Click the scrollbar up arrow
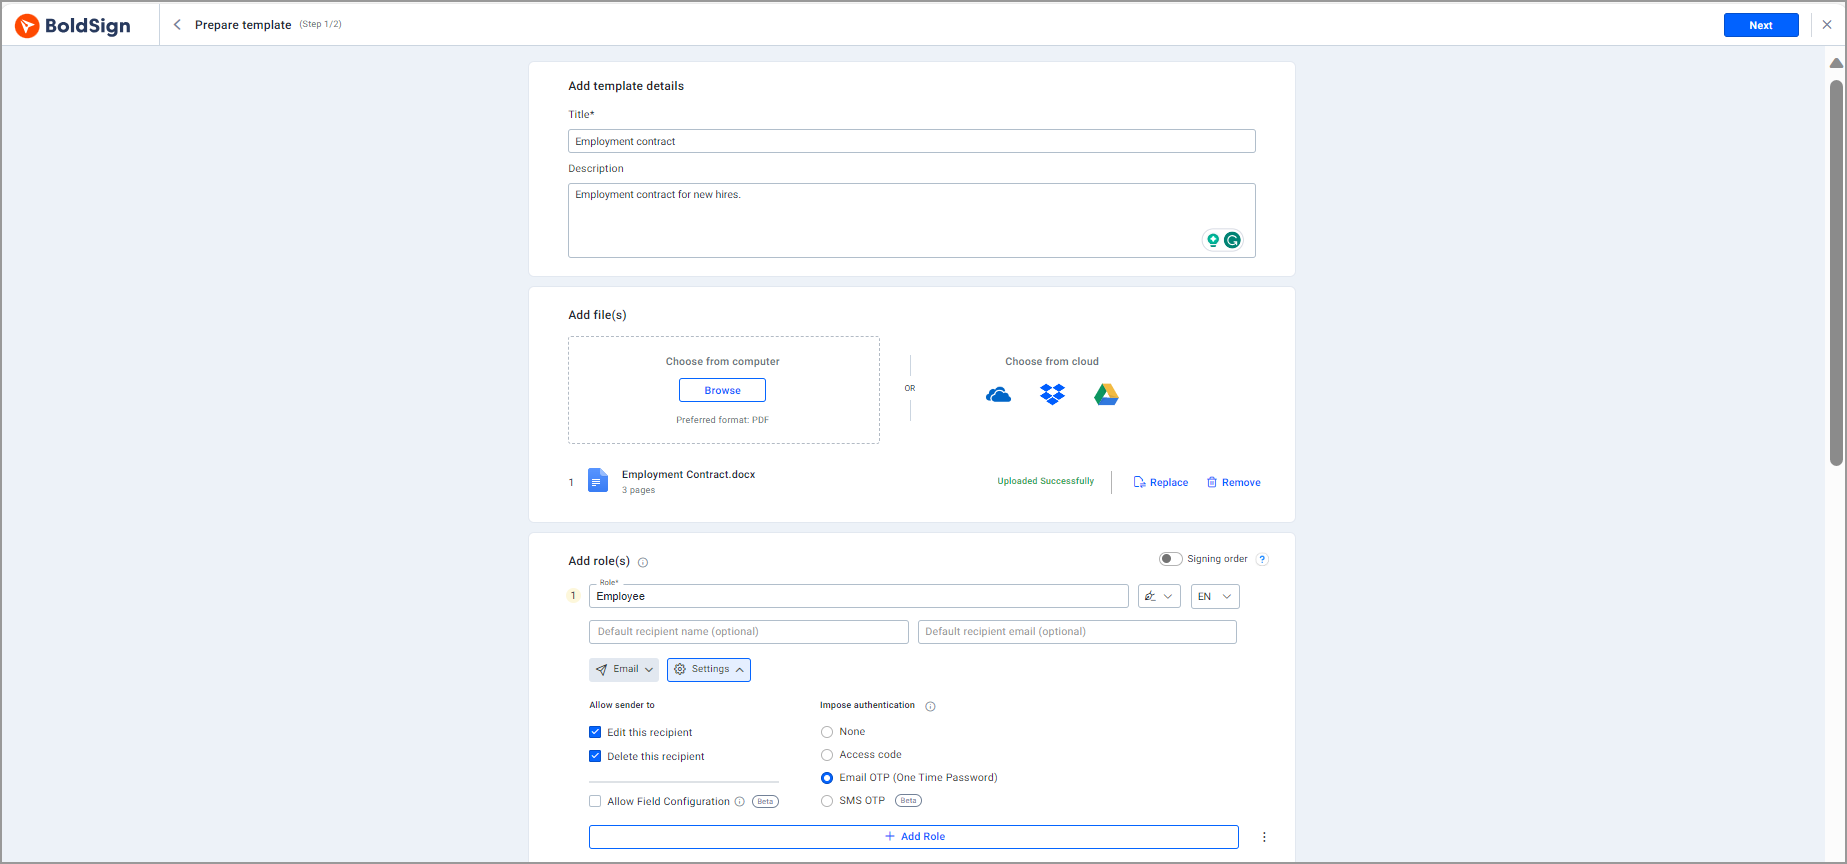 pyautogui.click(x=1836, y=63)
